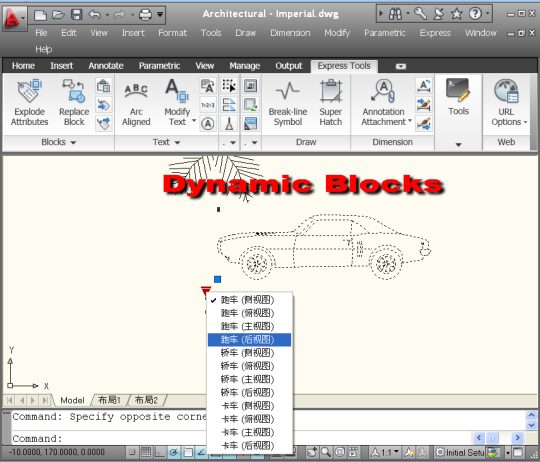Click Initial Setup workspace switching button

point(460,452)
